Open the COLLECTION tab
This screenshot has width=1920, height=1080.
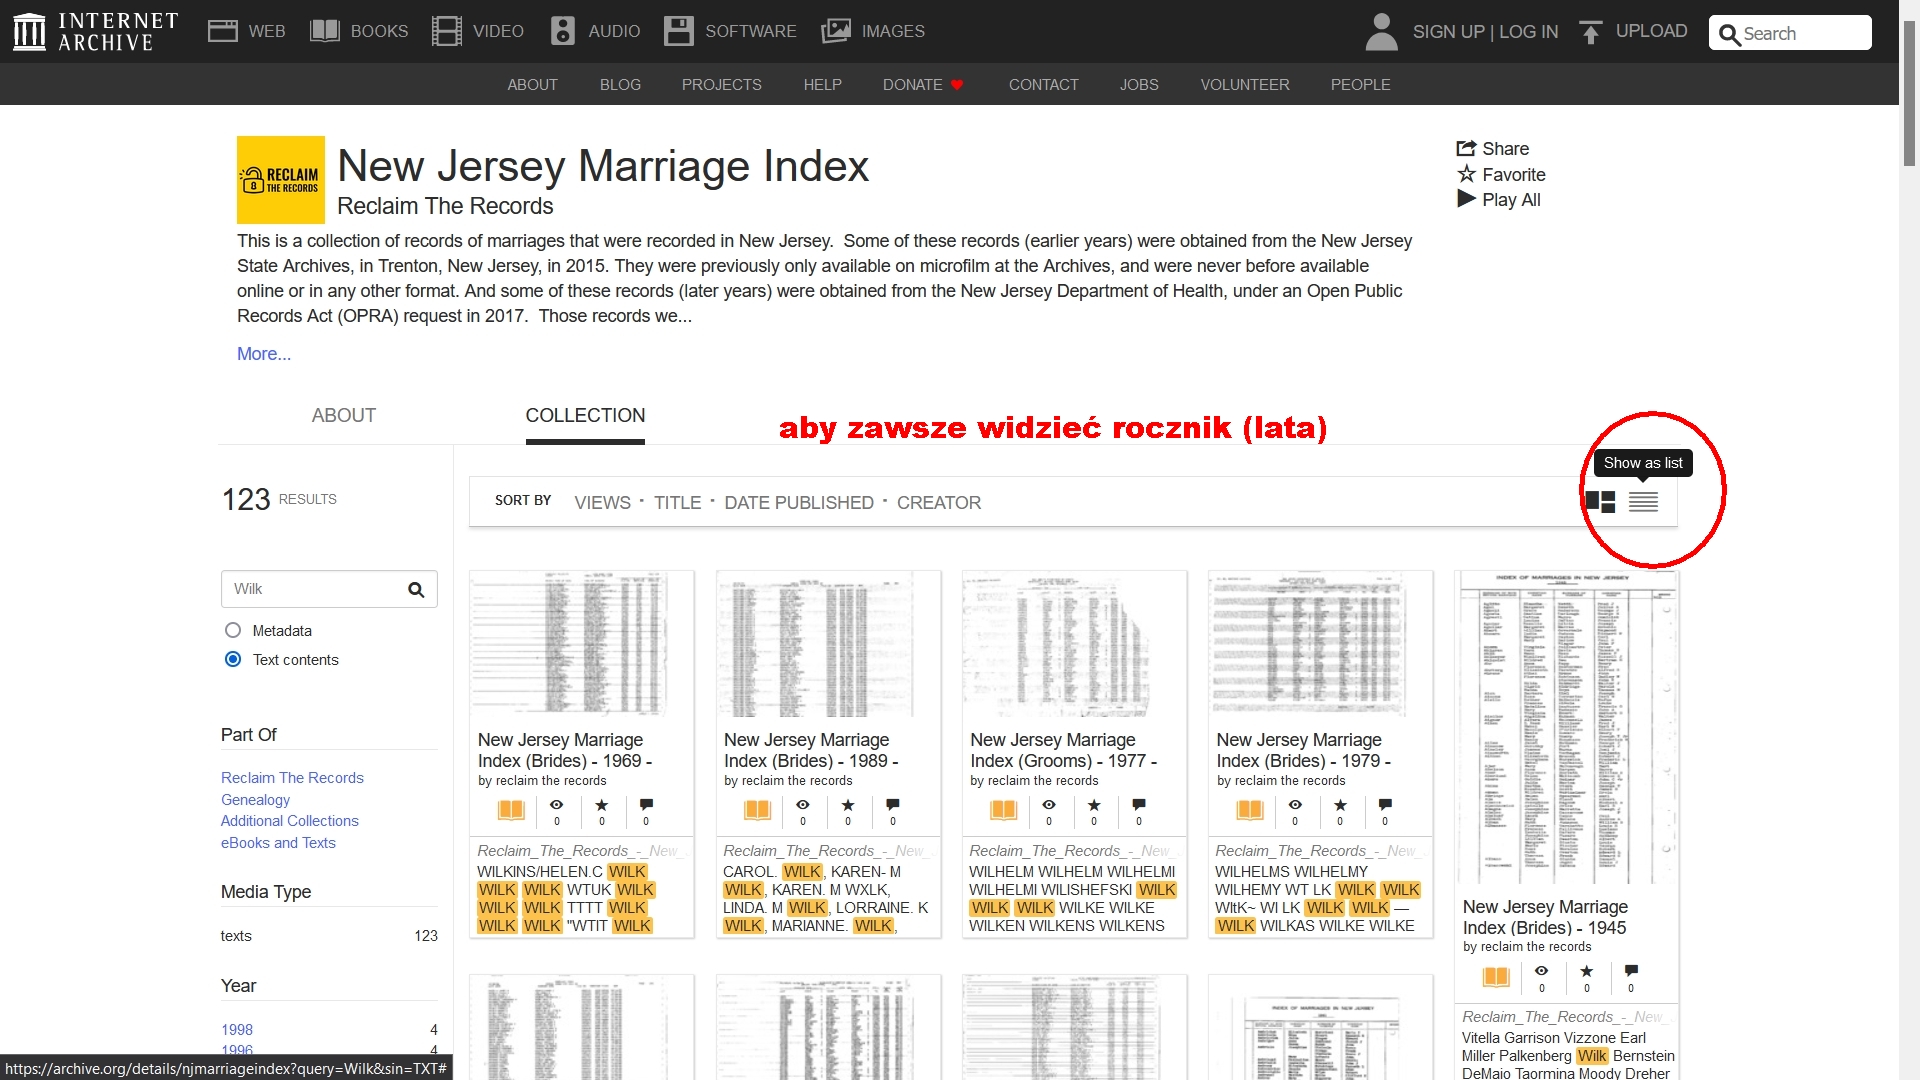(x=585, y=416)
